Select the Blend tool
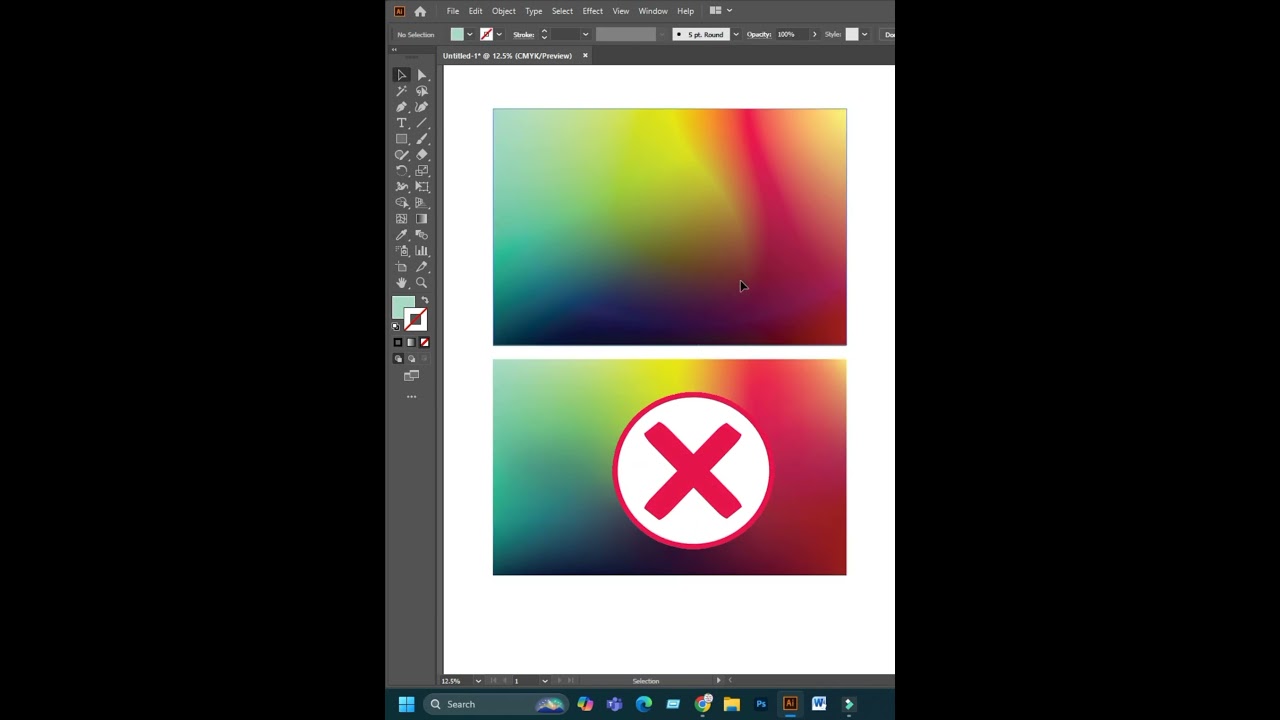Viewport: 1280px width, 720px height. (422, 235)
